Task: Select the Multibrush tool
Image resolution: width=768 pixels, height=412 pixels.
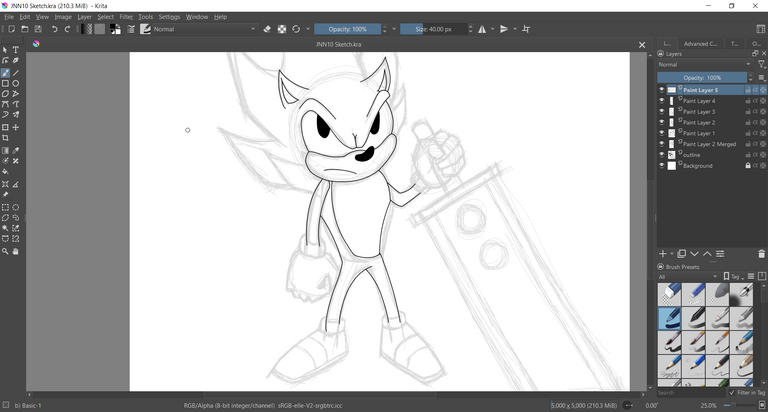Action: click(x=16, y=115)
